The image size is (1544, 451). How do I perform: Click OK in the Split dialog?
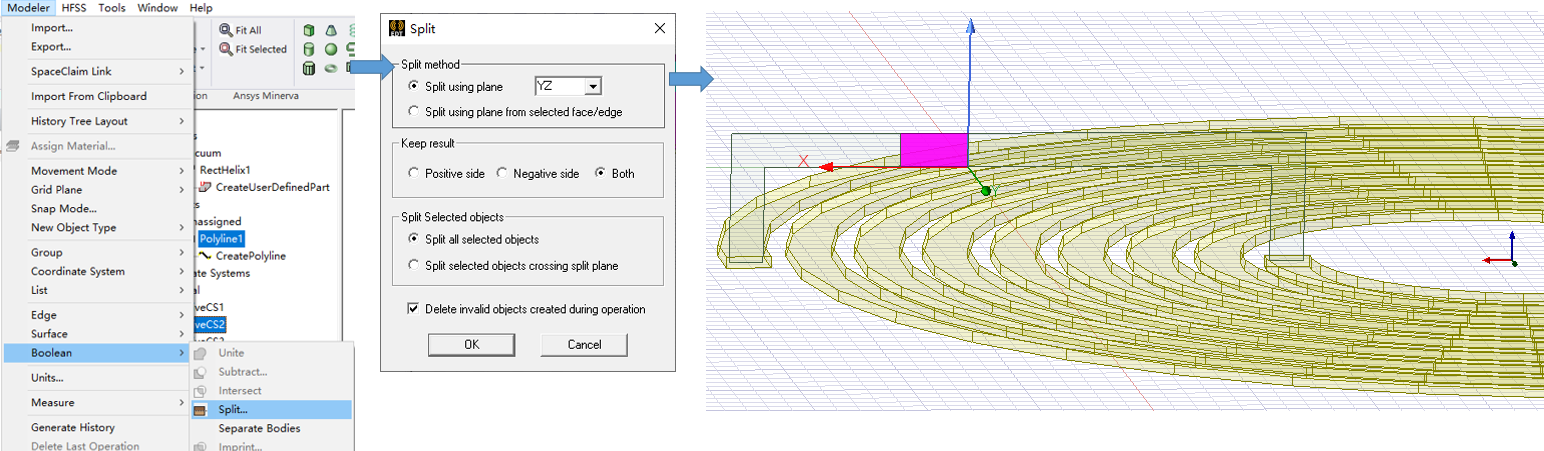471,344
